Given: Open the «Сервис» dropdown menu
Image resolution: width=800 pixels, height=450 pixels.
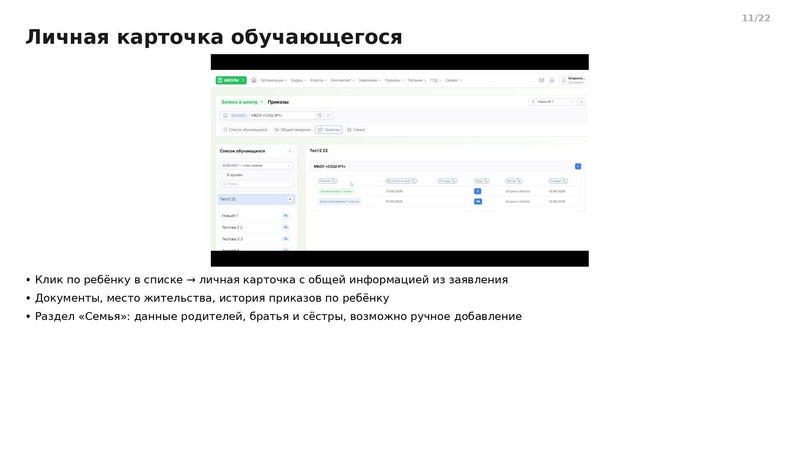Looking at the screenshot, I should click(x=454, y=80).
